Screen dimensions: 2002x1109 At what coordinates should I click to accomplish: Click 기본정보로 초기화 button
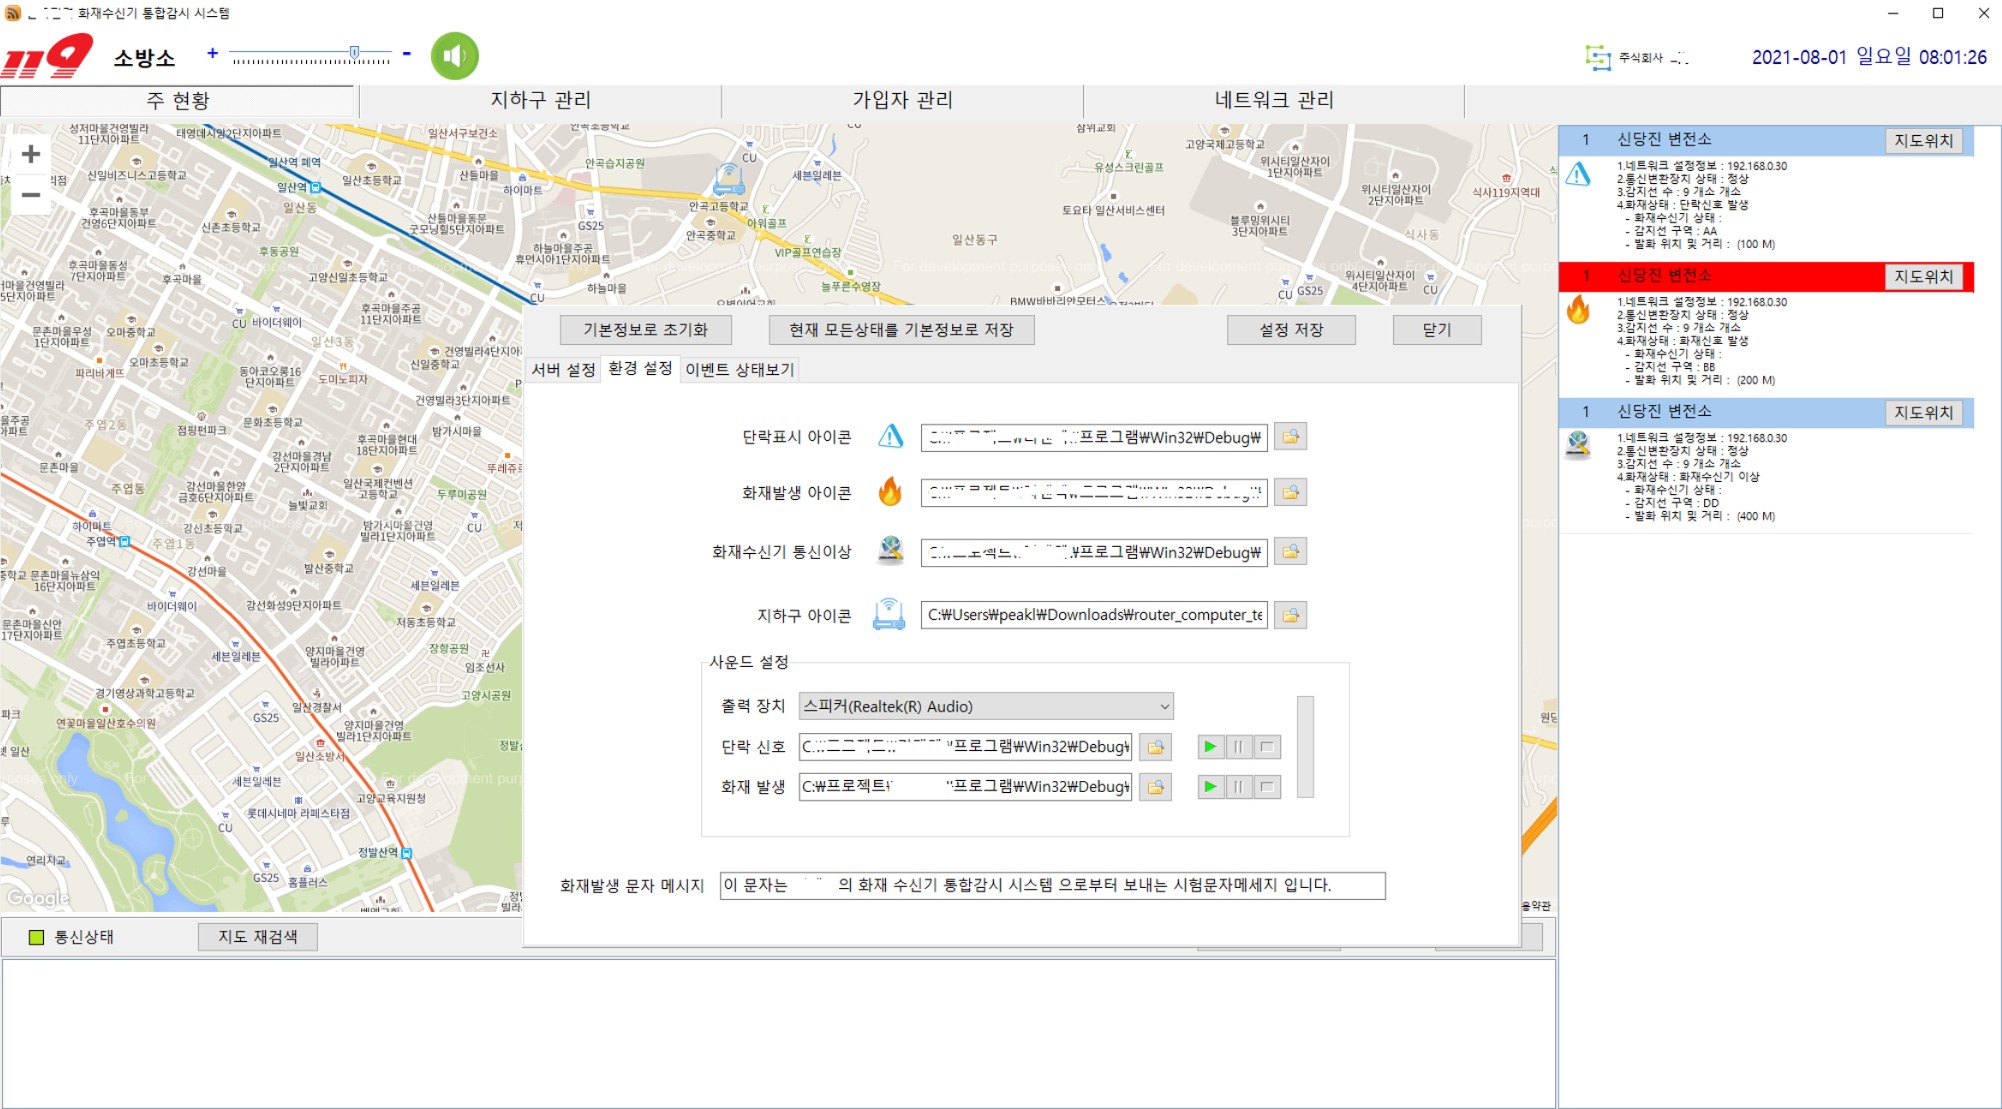pos(645,330)
